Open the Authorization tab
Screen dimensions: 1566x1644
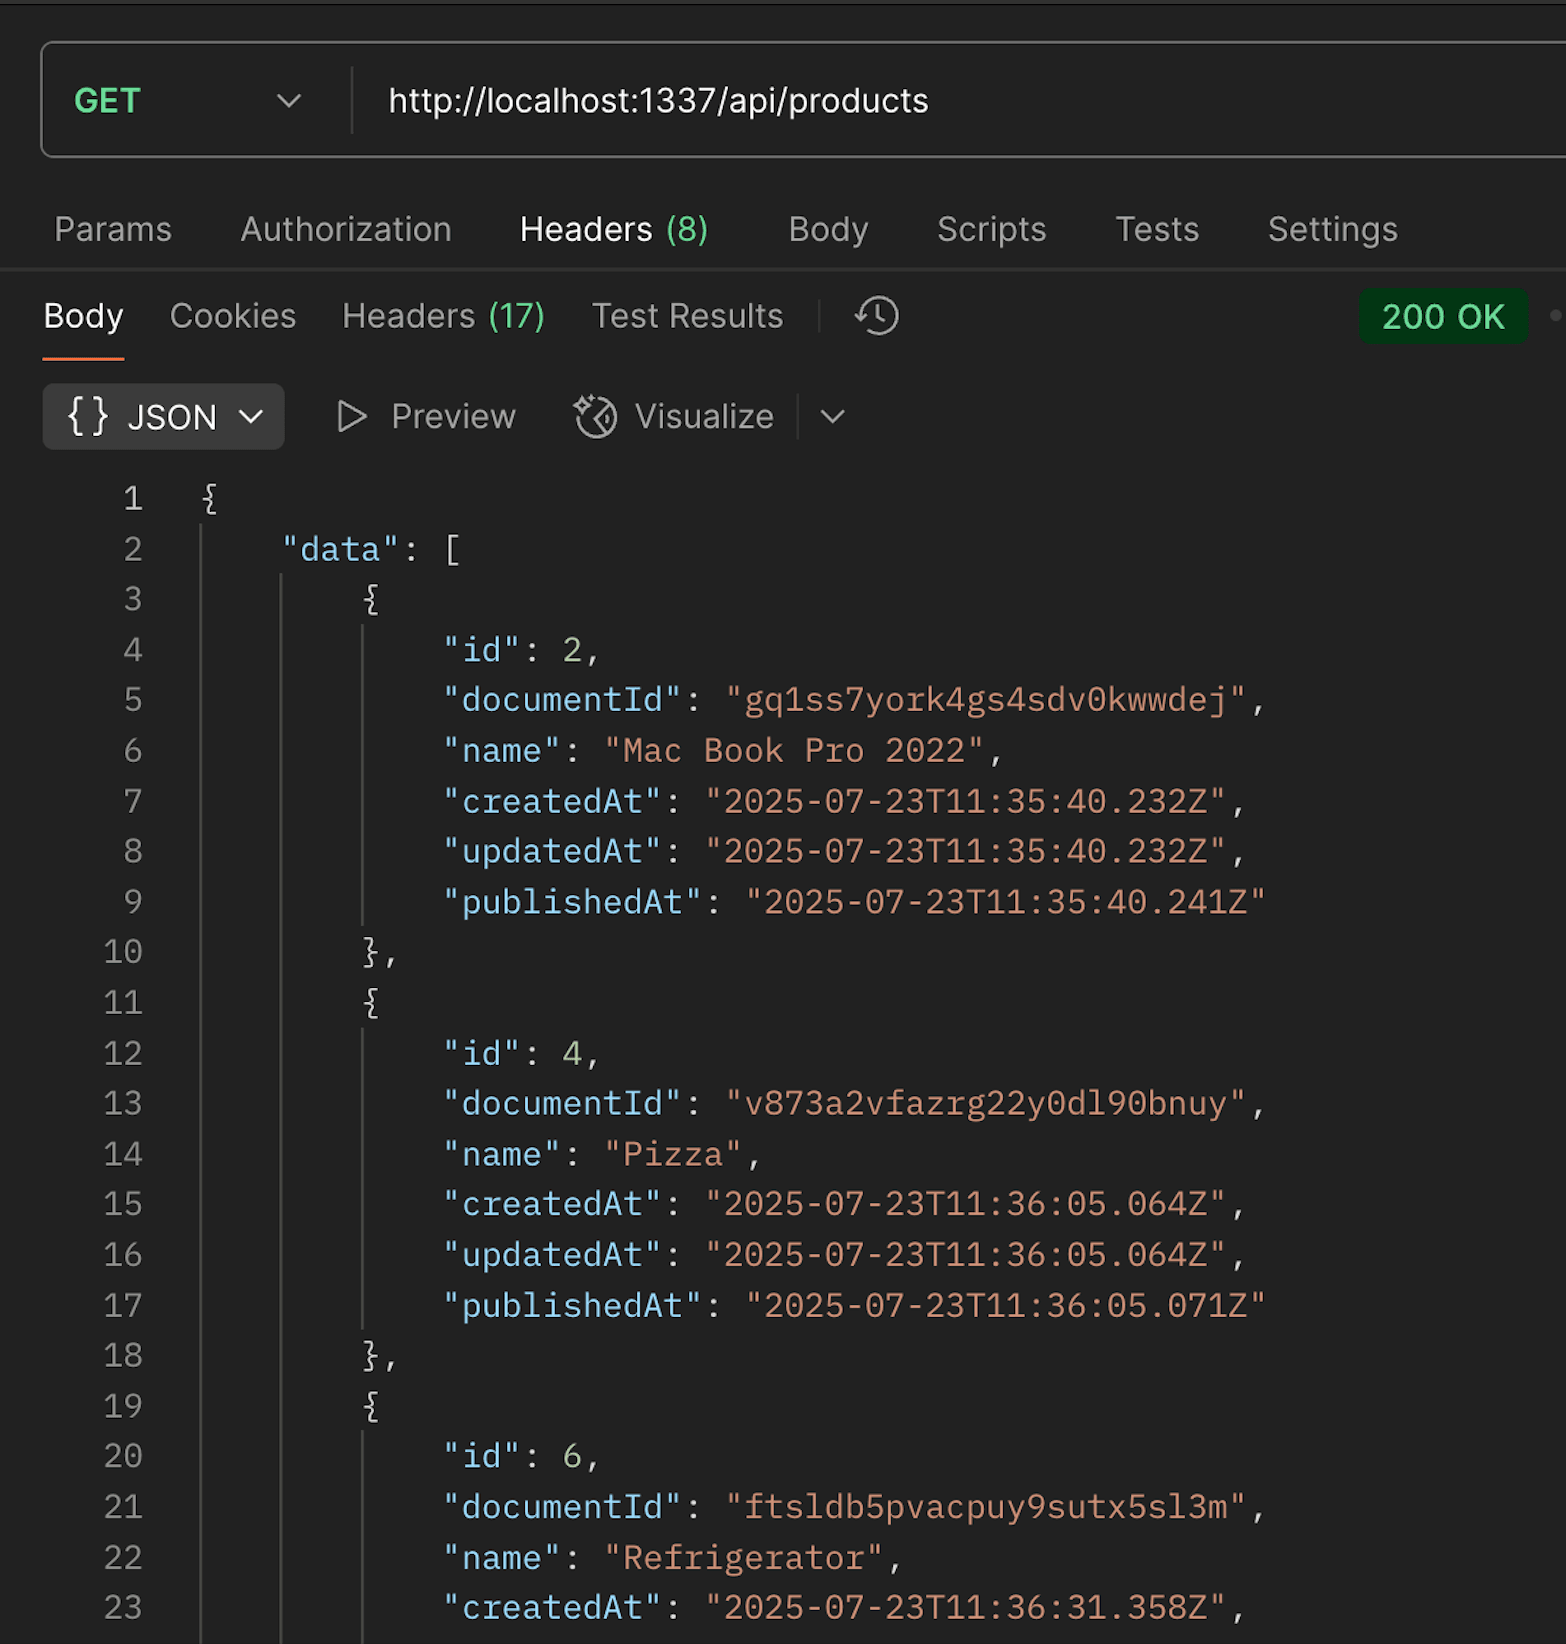coord(346,229)
